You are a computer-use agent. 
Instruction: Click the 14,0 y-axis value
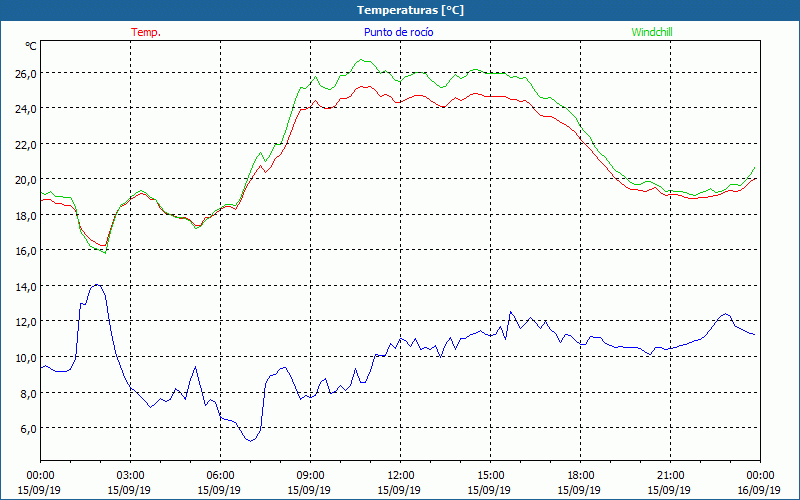(25, 286)
